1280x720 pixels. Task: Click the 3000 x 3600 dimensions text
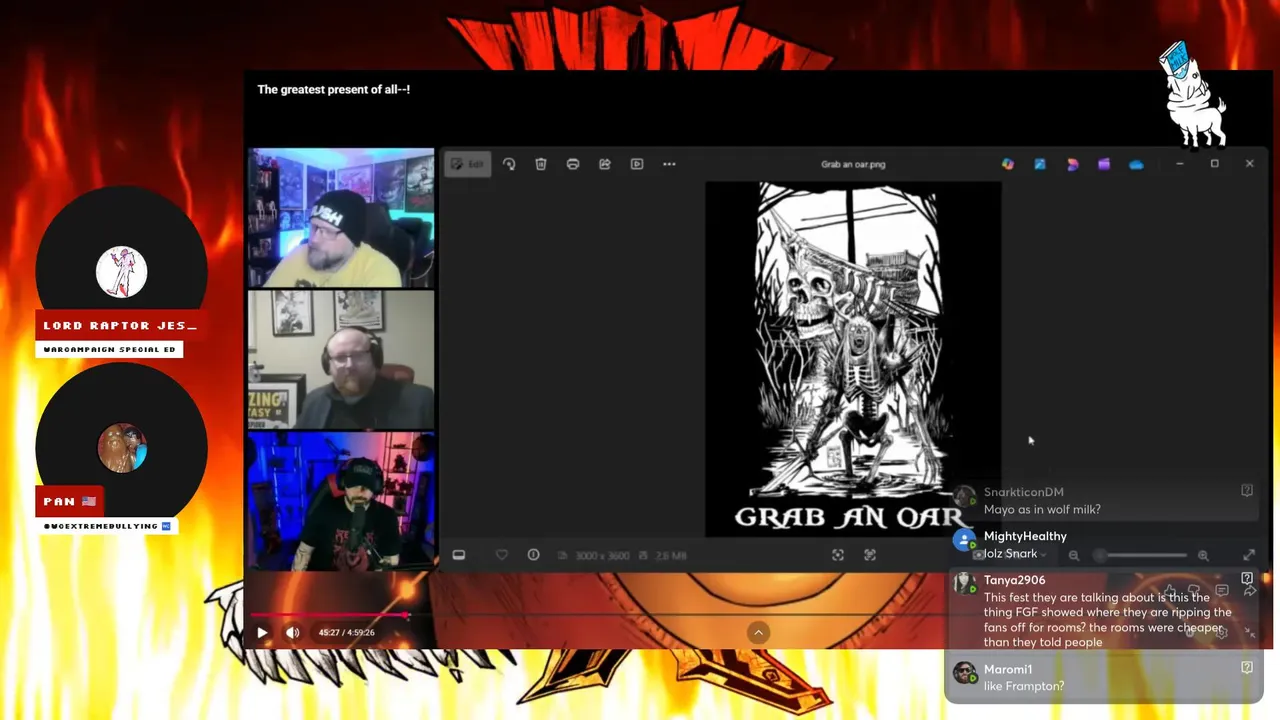click(600, 555)
